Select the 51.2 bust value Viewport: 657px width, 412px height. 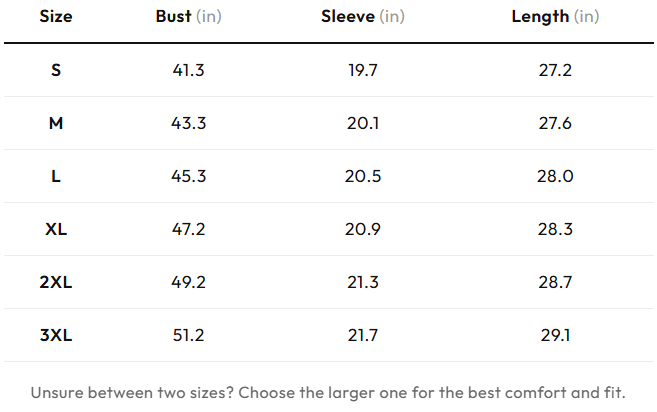click(x=189, y=335)
